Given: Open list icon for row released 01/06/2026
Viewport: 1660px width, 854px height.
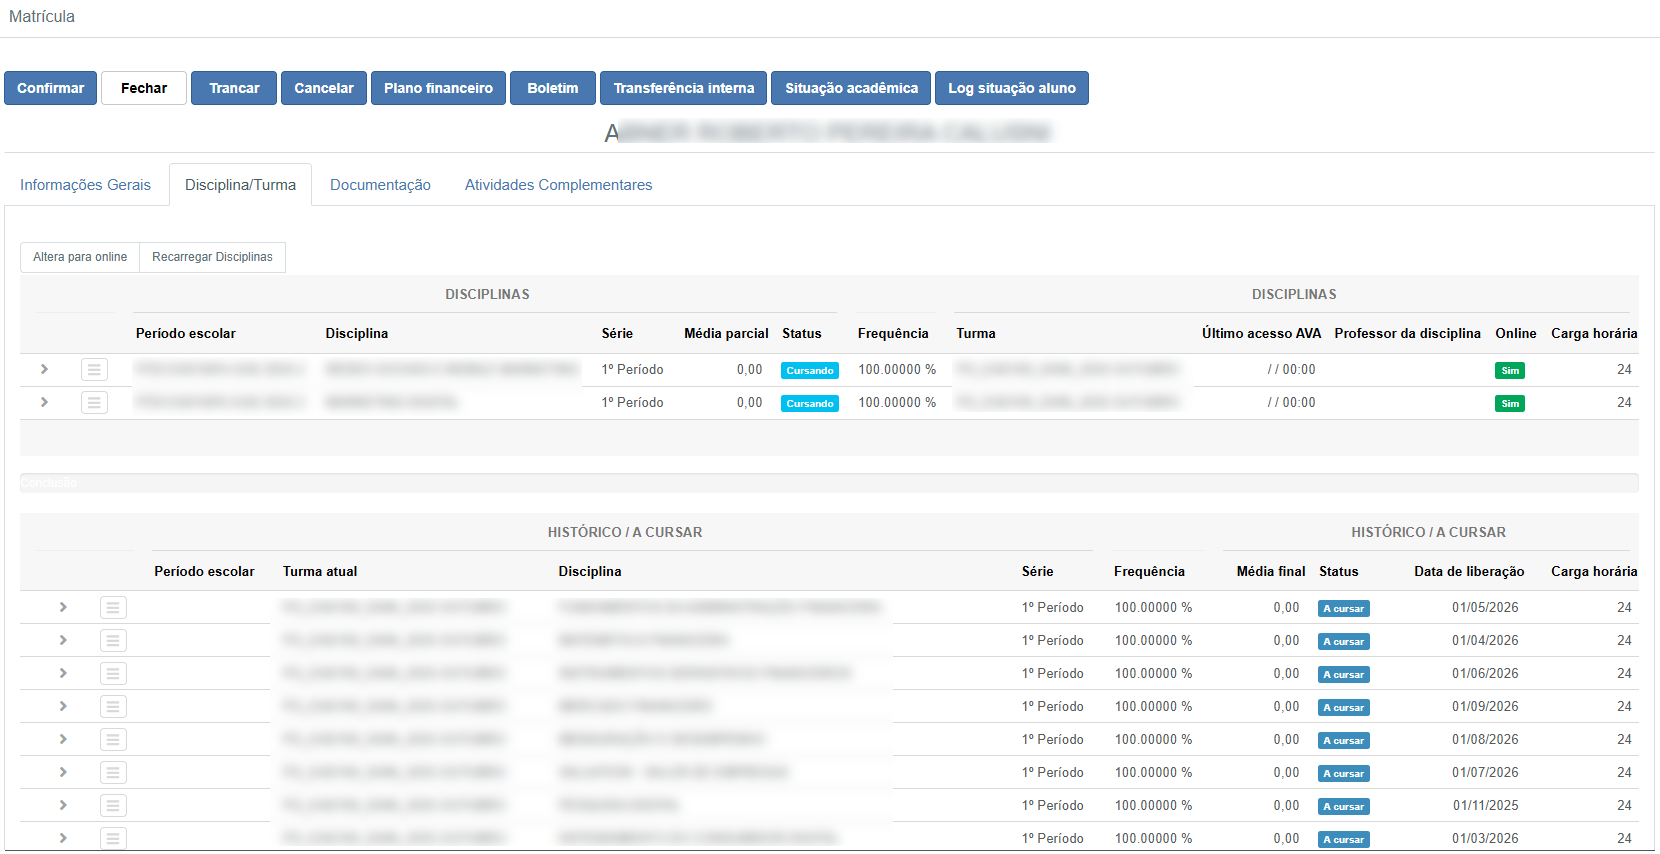Looking at the screenshot, I should tap(113, 674).
